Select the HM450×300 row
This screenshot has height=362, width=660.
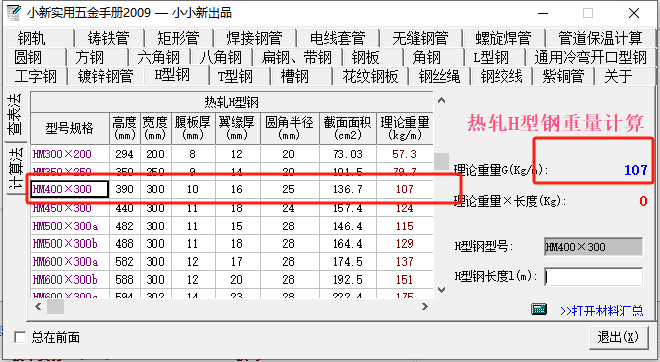tap(232, 208)
